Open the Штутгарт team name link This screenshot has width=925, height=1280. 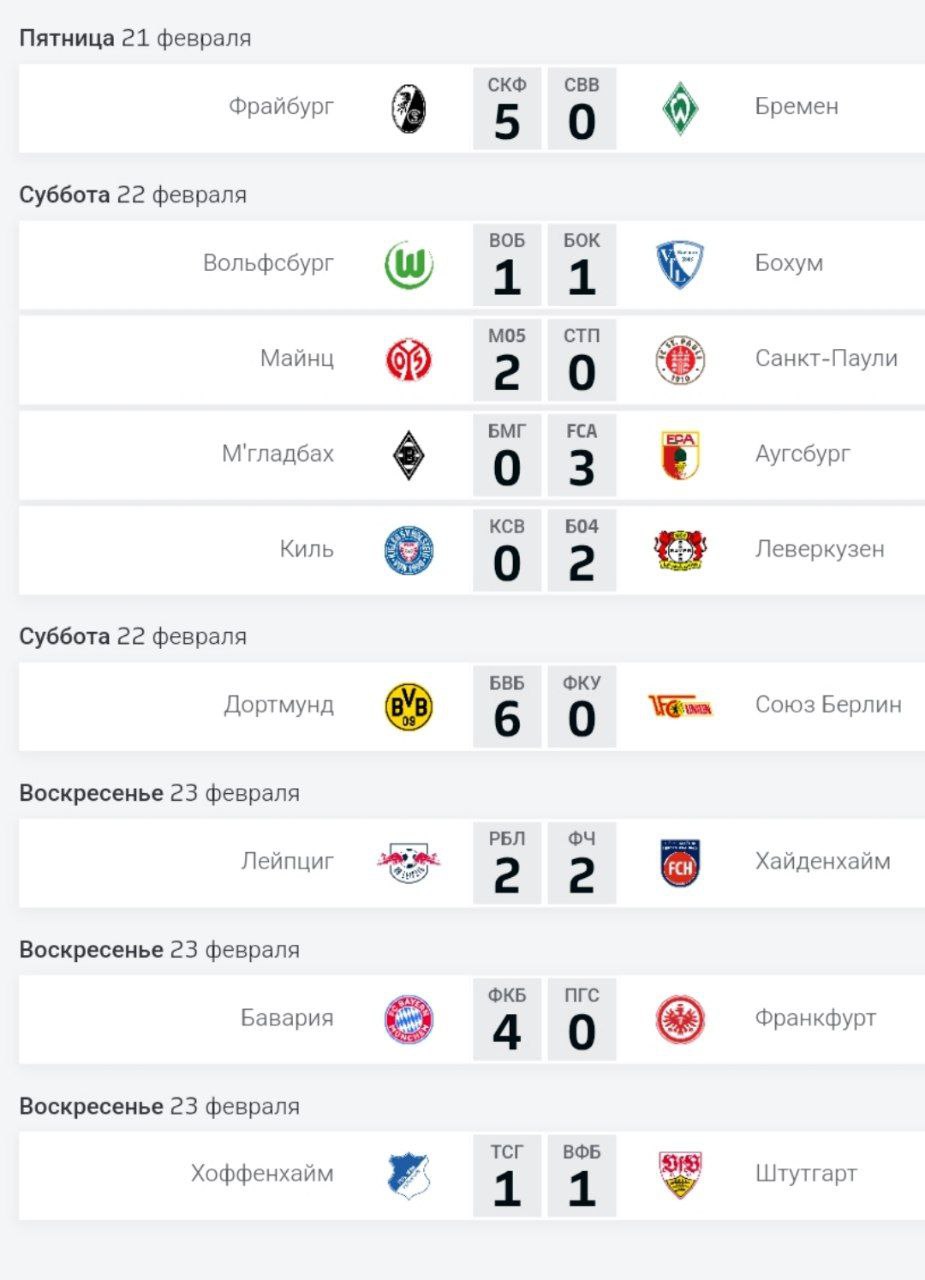click(x=806, y=1174)
